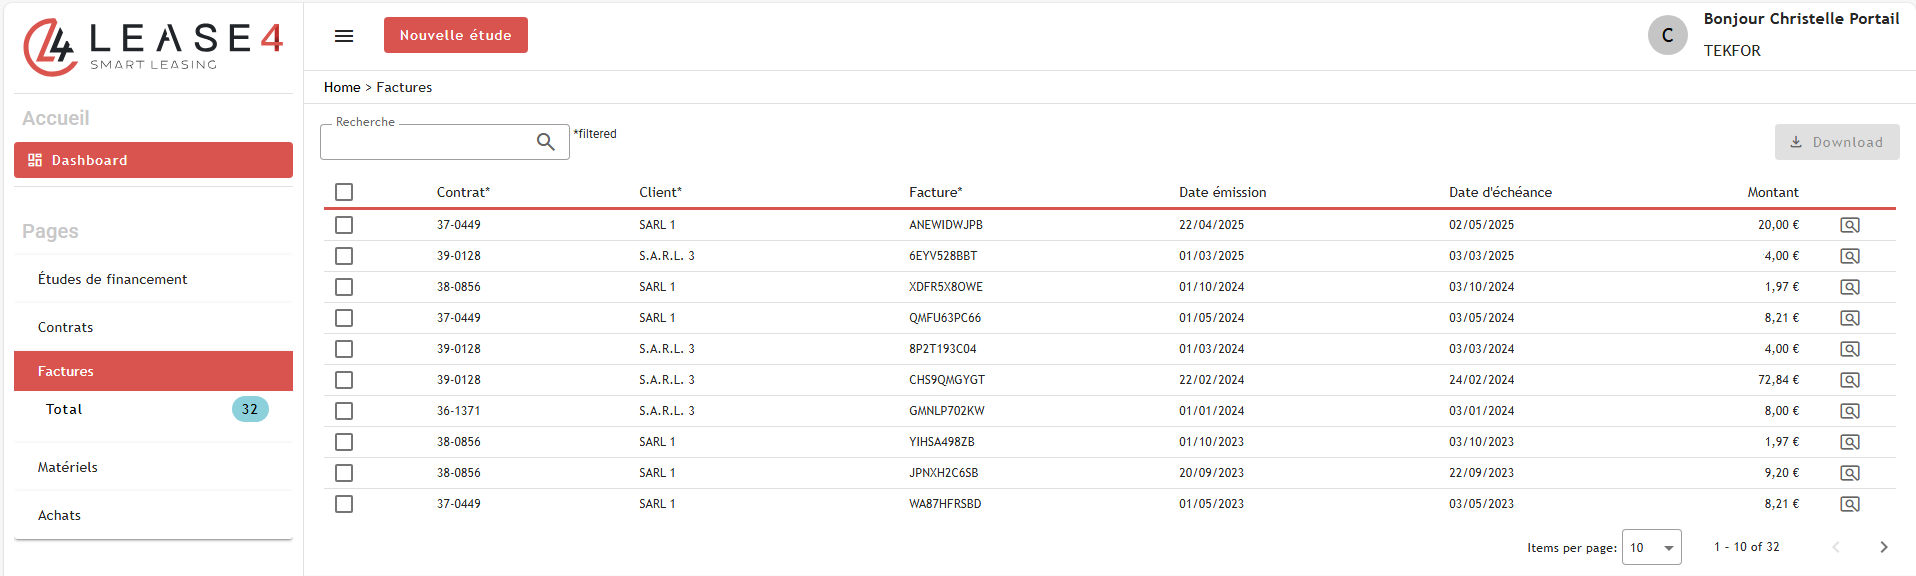View details of invoice ANEWIDWJPB
Image resolution: width=1916 pixels, height=576 pixels.
tap(1849, 225)
